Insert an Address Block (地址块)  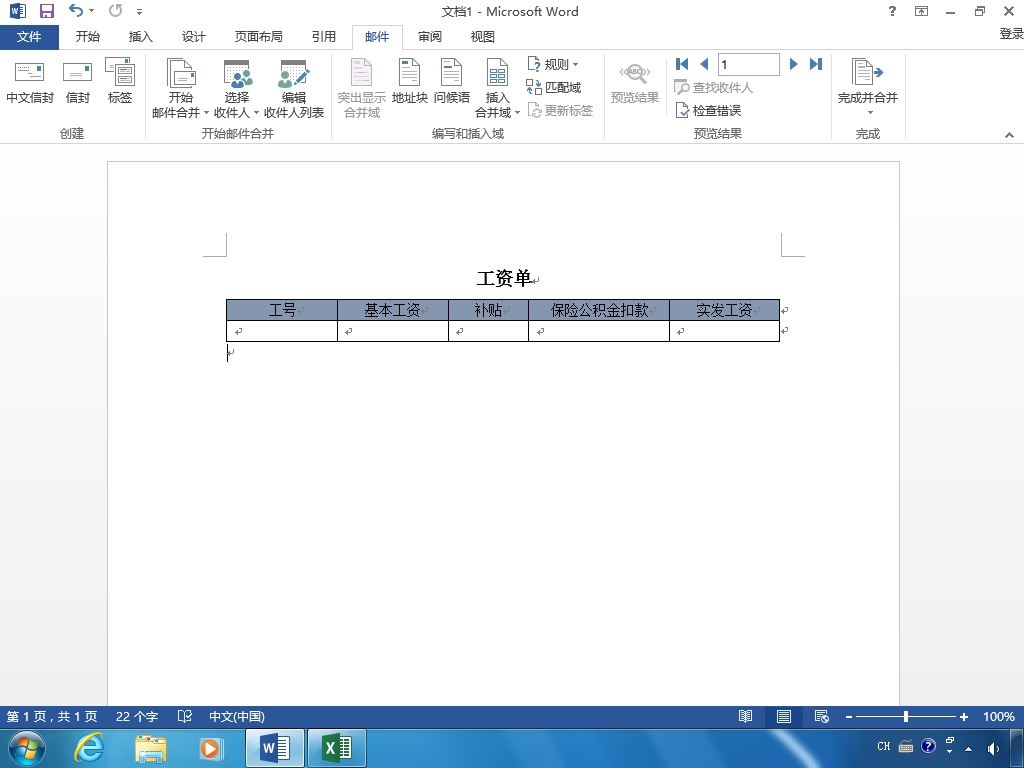pyautogui.click(x=409, y=82)
